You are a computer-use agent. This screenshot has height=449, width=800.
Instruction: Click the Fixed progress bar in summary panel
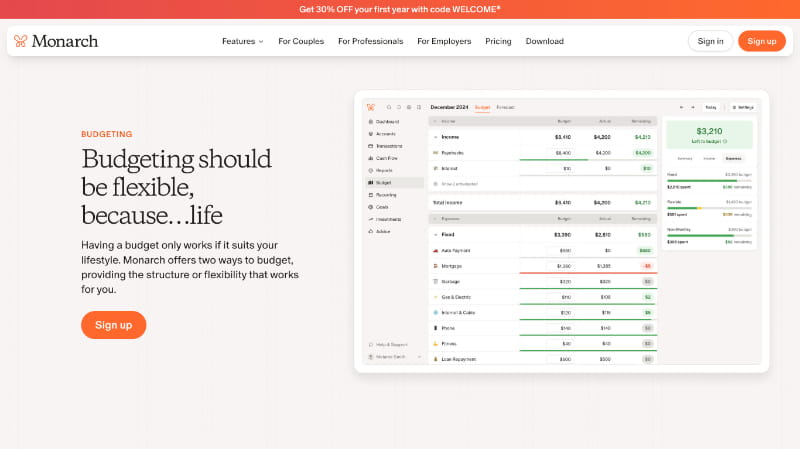[x=709, y=181]
